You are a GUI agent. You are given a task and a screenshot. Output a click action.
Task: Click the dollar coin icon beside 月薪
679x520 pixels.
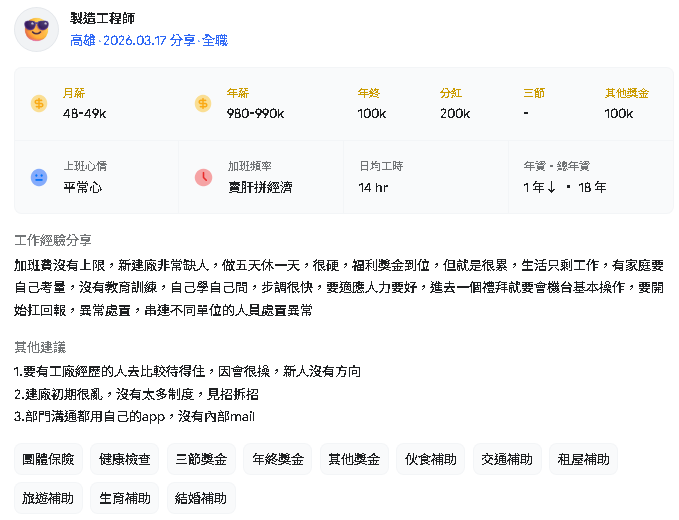[39, 103]
